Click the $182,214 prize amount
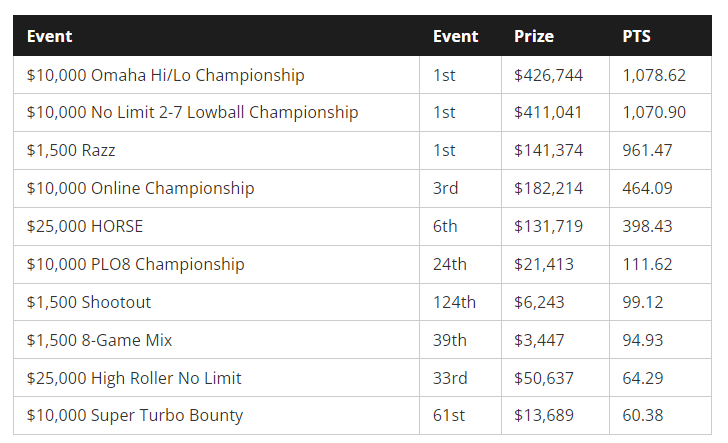This screenshot has width=728, height=443. [x=548, y=189]
